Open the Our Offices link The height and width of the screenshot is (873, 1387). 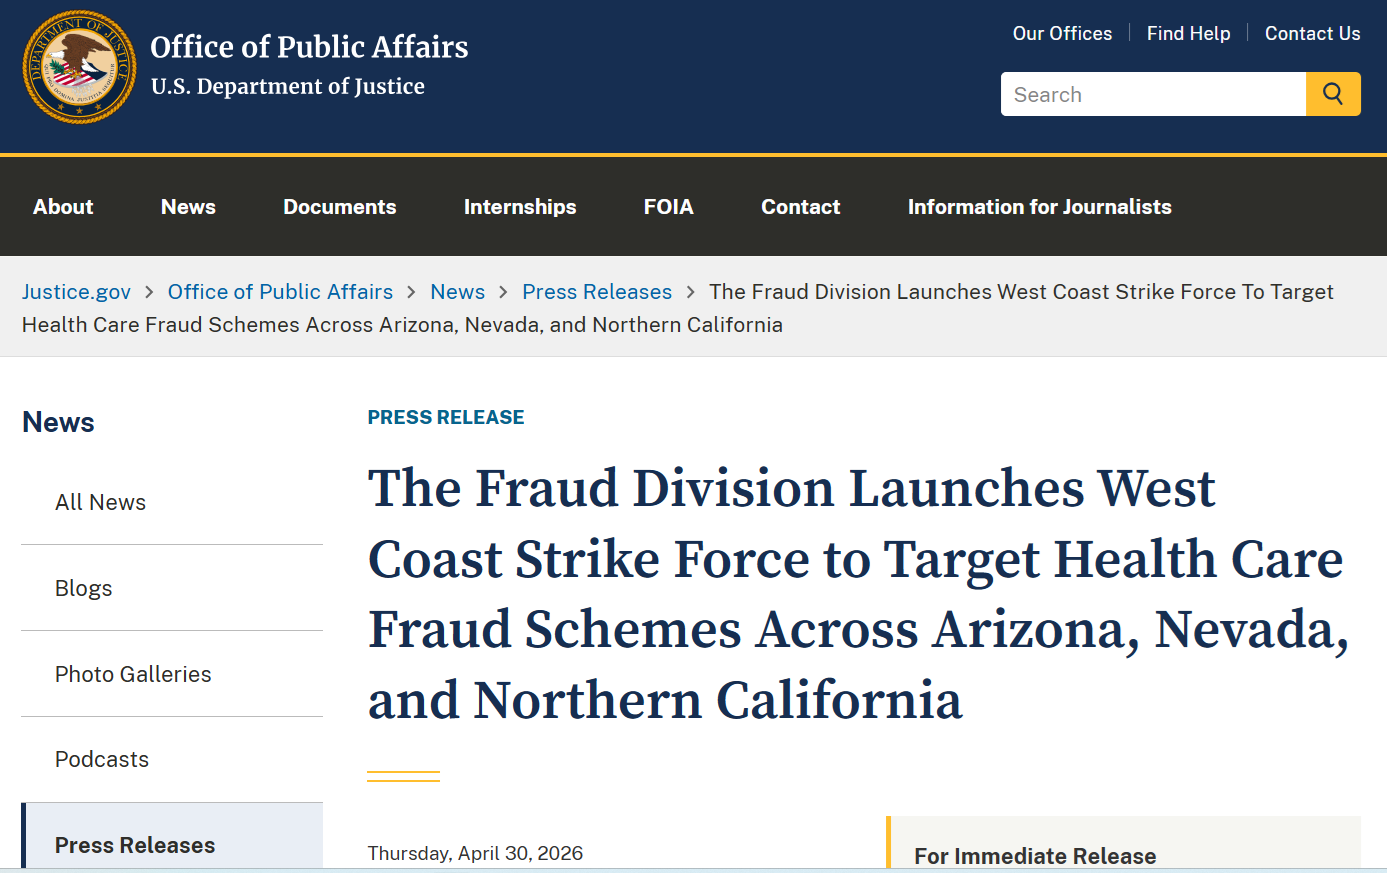tap(1062, 33)
